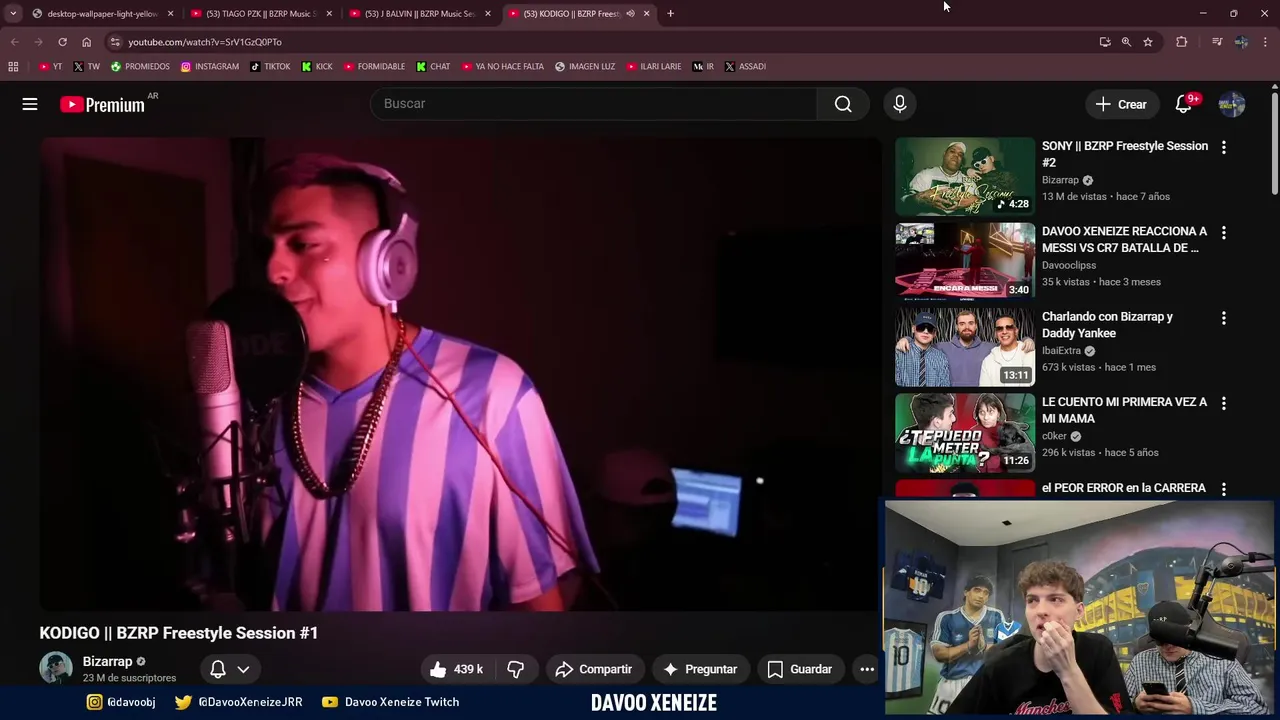Open Charlando con Bizarrap y Daddy Yankee thumbnail
This screenshot has height=720, width=1280.
tap(965, 347)
